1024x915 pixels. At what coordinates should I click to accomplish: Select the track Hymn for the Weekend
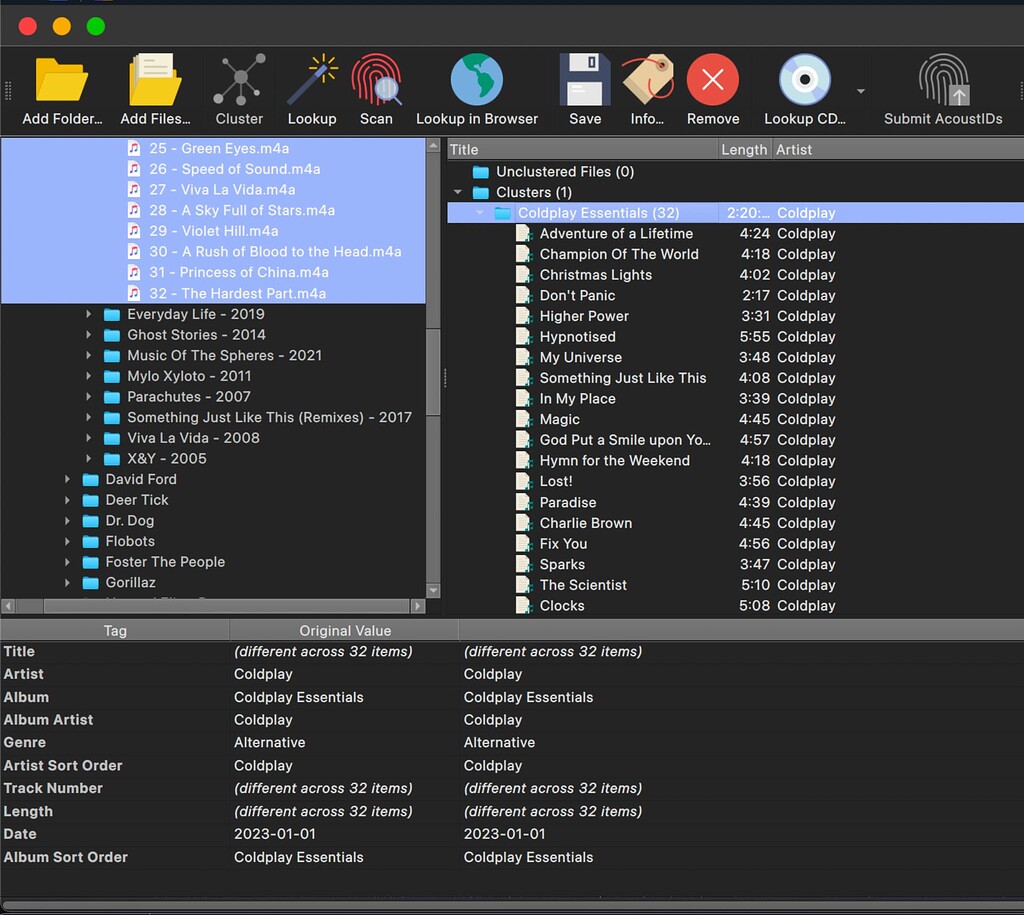pyautogui.click(x=615, y=460)
